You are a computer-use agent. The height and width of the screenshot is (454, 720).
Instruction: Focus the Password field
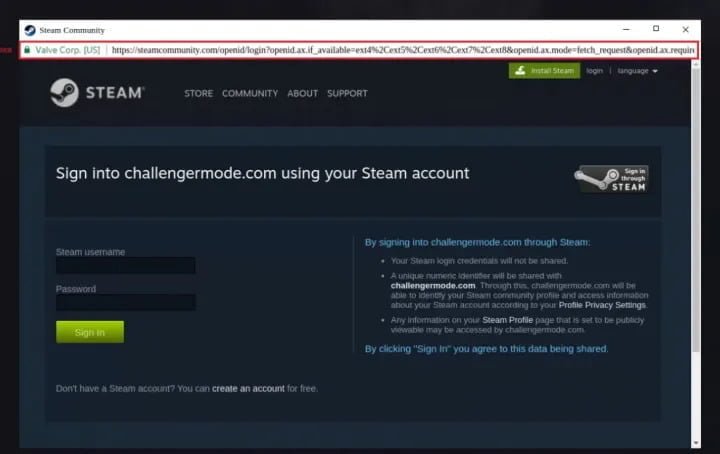pyautogui.click(x=125, y=302)
